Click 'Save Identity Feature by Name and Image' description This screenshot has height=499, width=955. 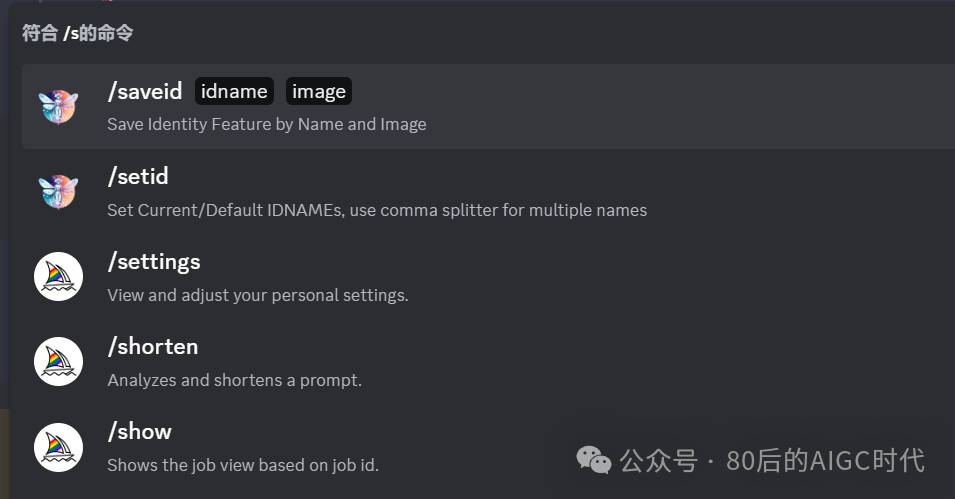point(267,124)
